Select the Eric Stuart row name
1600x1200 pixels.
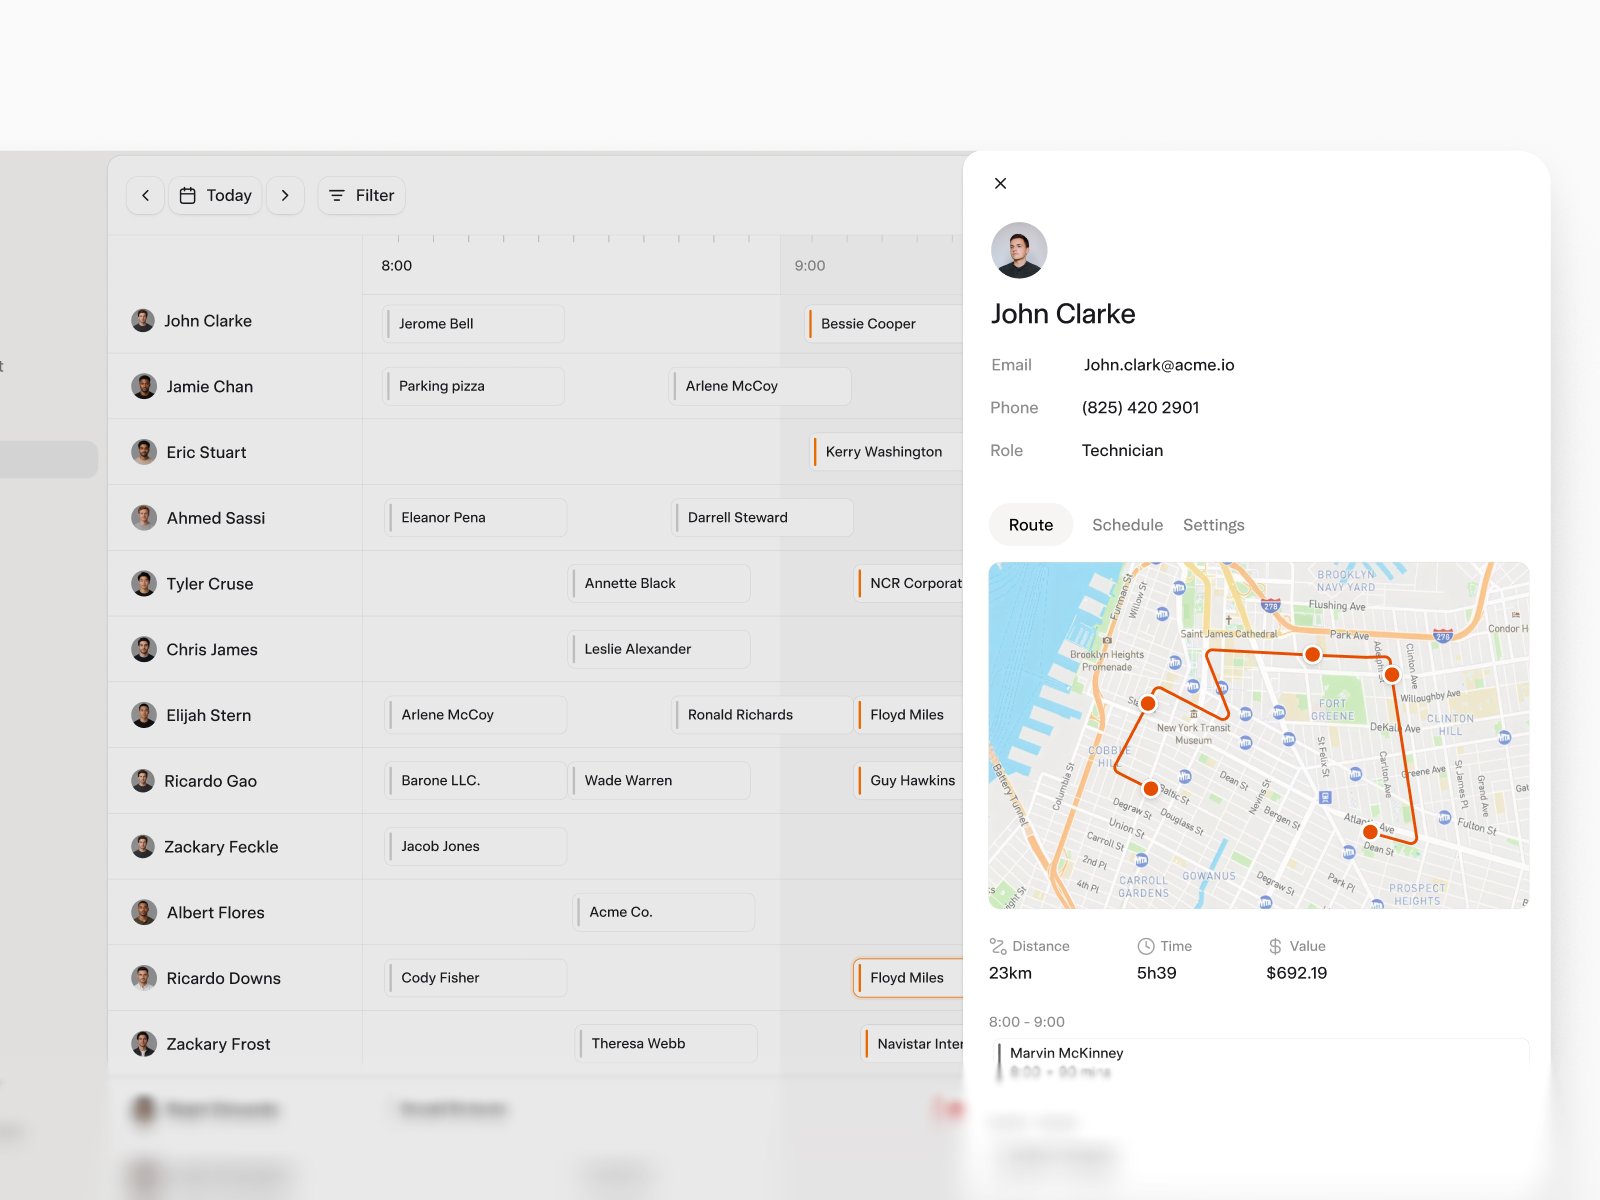pos(206,453)
